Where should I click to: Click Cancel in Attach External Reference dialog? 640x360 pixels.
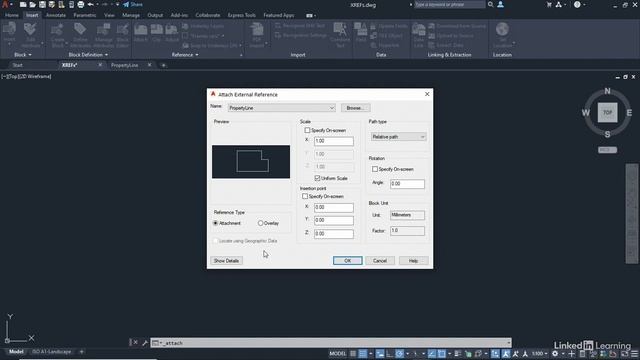point(380,261)
